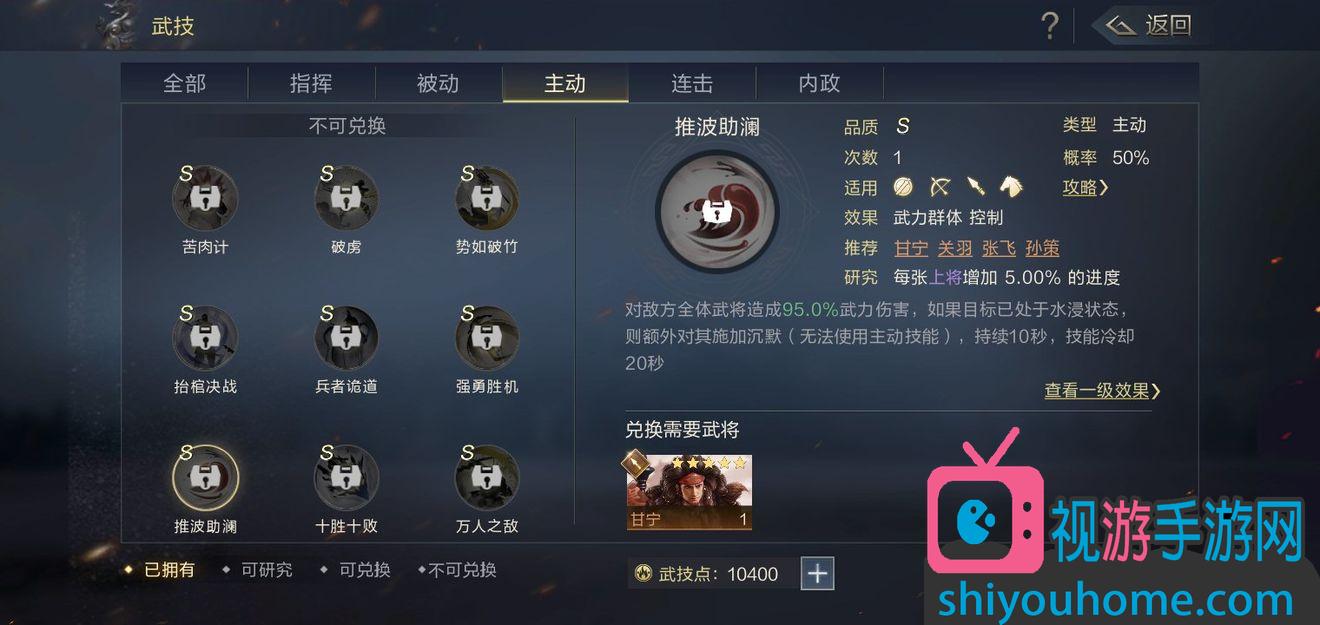This screenshot has height=625, width=1320.
Task: Open the 攻略 guide link
Action: tap(1085, 187)
